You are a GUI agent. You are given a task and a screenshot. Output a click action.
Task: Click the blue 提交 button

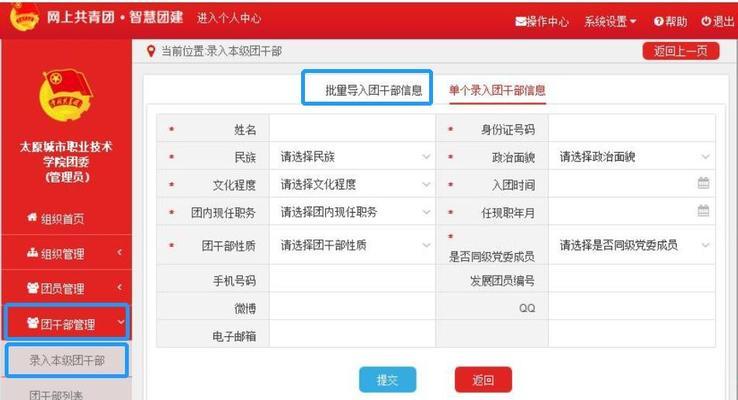(x=387, y=380)
